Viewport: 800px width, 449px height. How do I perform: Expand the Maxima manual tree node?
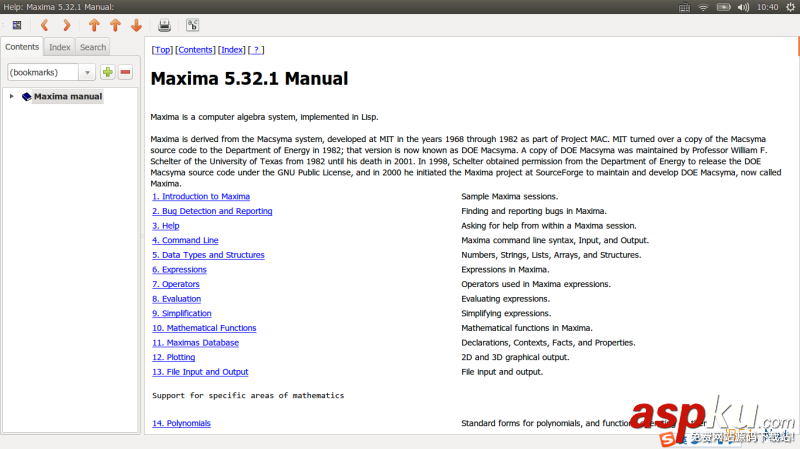[x=11, y=96]
